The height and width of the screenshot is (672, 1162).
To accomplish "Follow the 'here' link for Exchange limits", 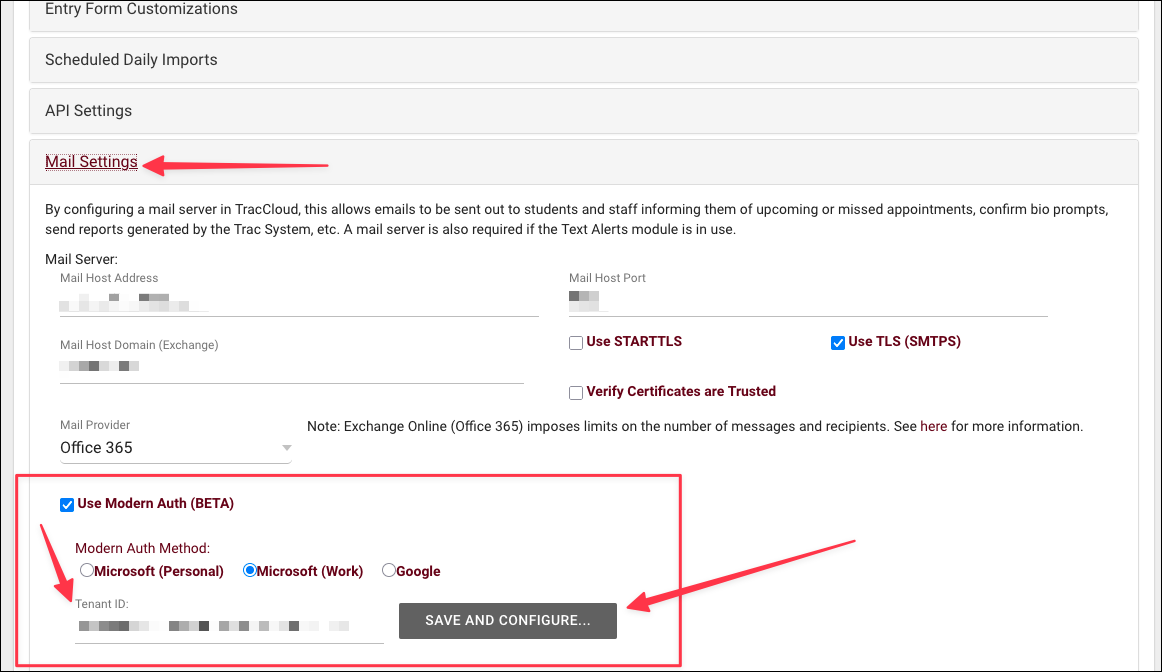I will pos(933,427).
